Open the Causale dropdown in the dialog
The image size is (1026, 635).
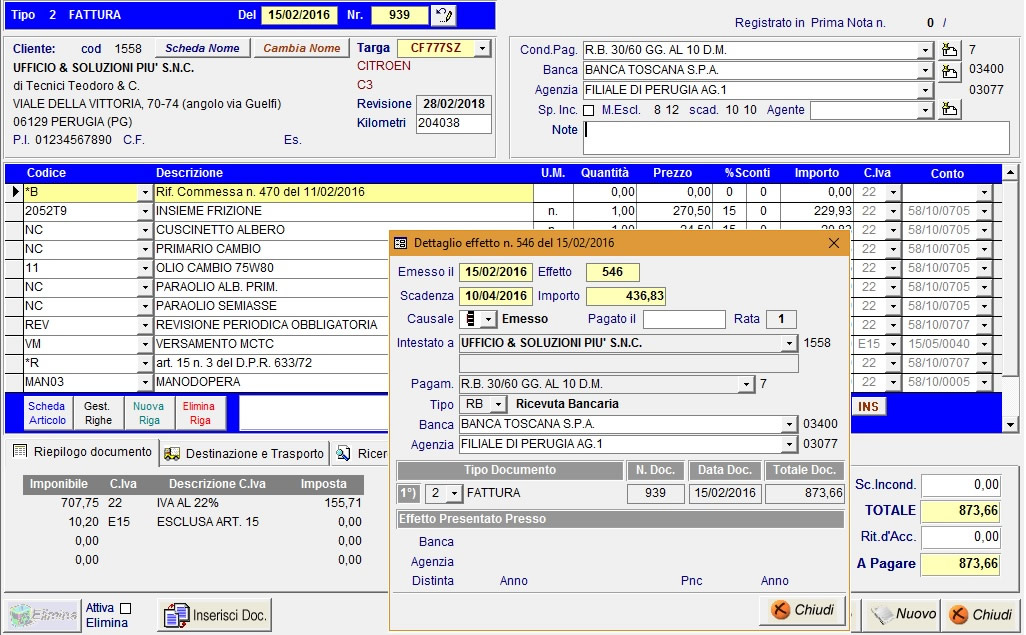(488, 319)
